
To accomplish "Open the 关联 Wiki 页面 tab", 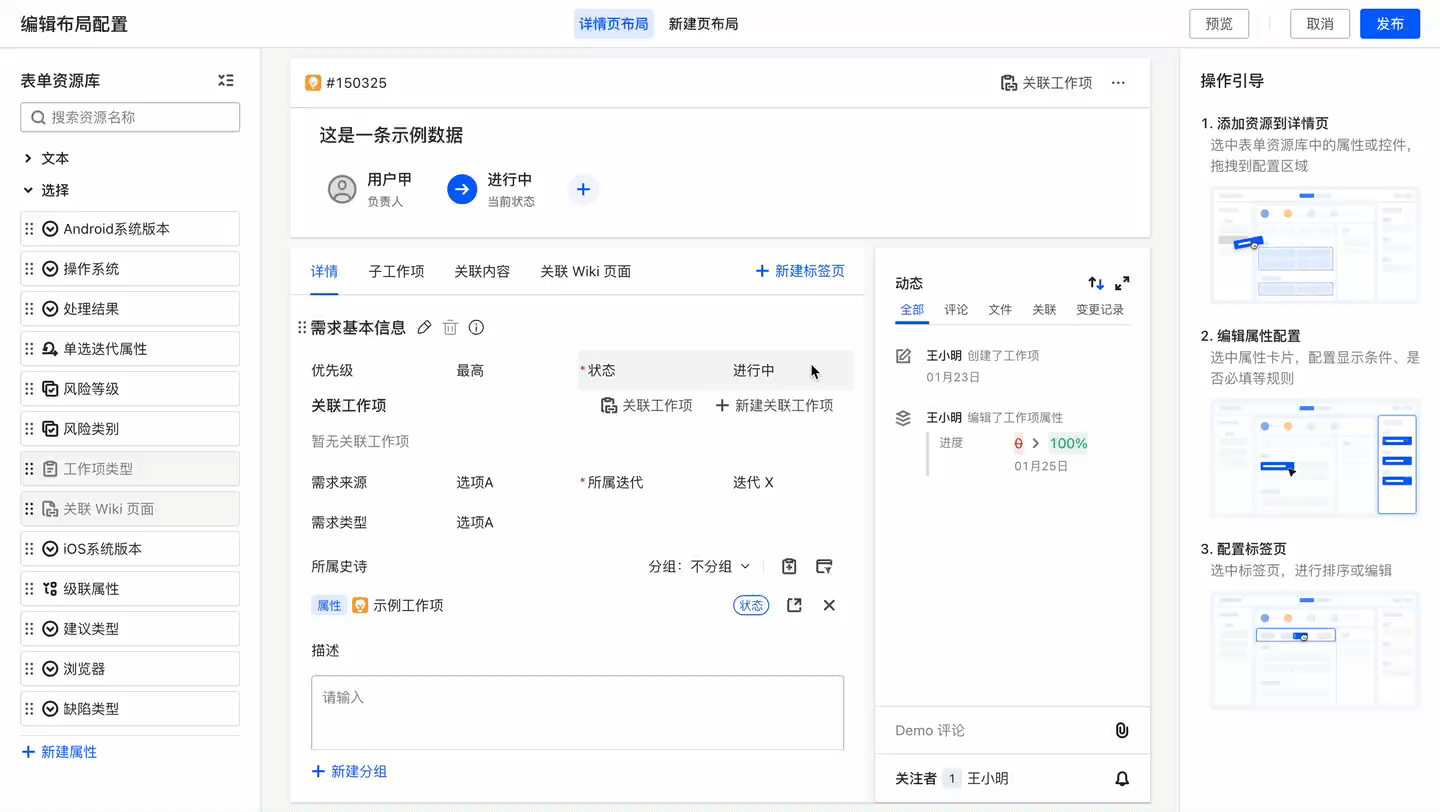I will click(585, 271).
